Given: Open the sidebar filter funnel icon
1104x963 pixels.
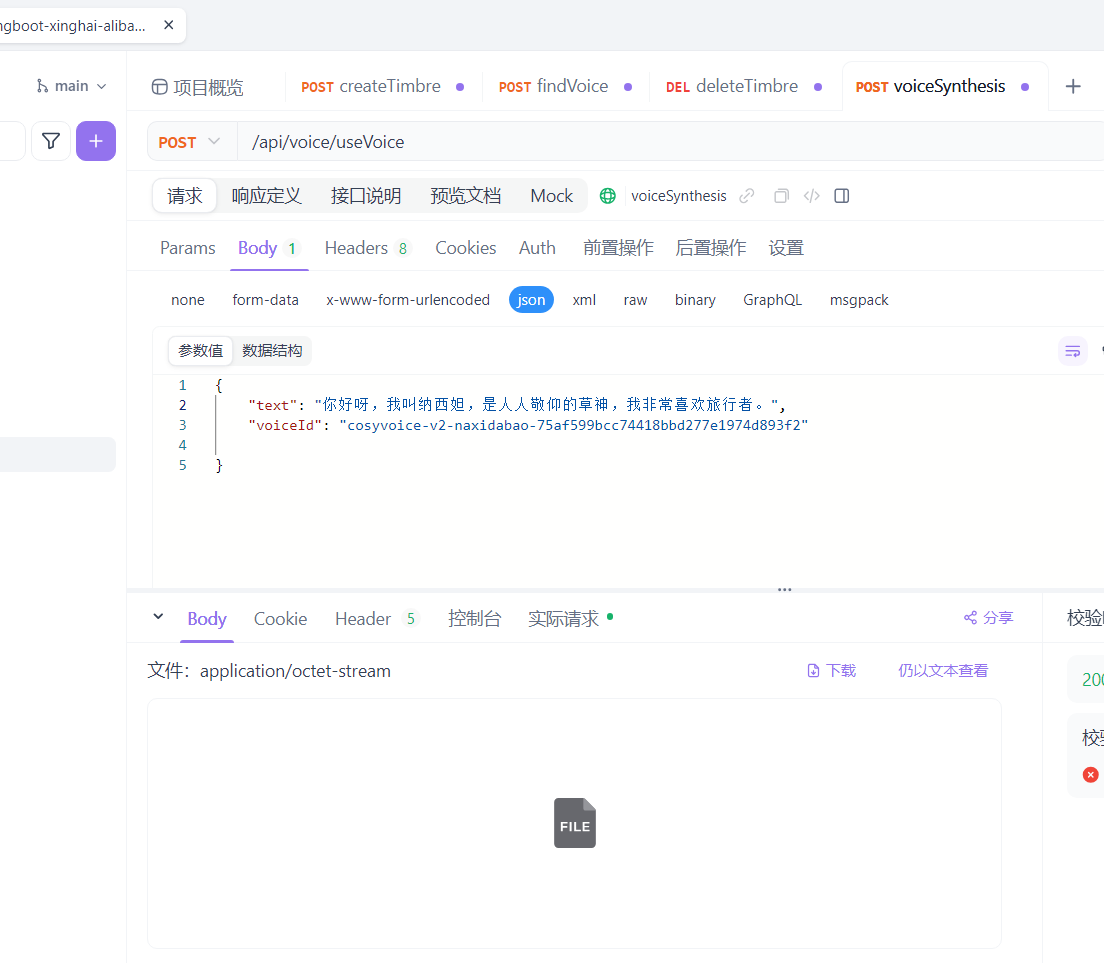Looking at the screenshot, I should [x=50, y=141].
